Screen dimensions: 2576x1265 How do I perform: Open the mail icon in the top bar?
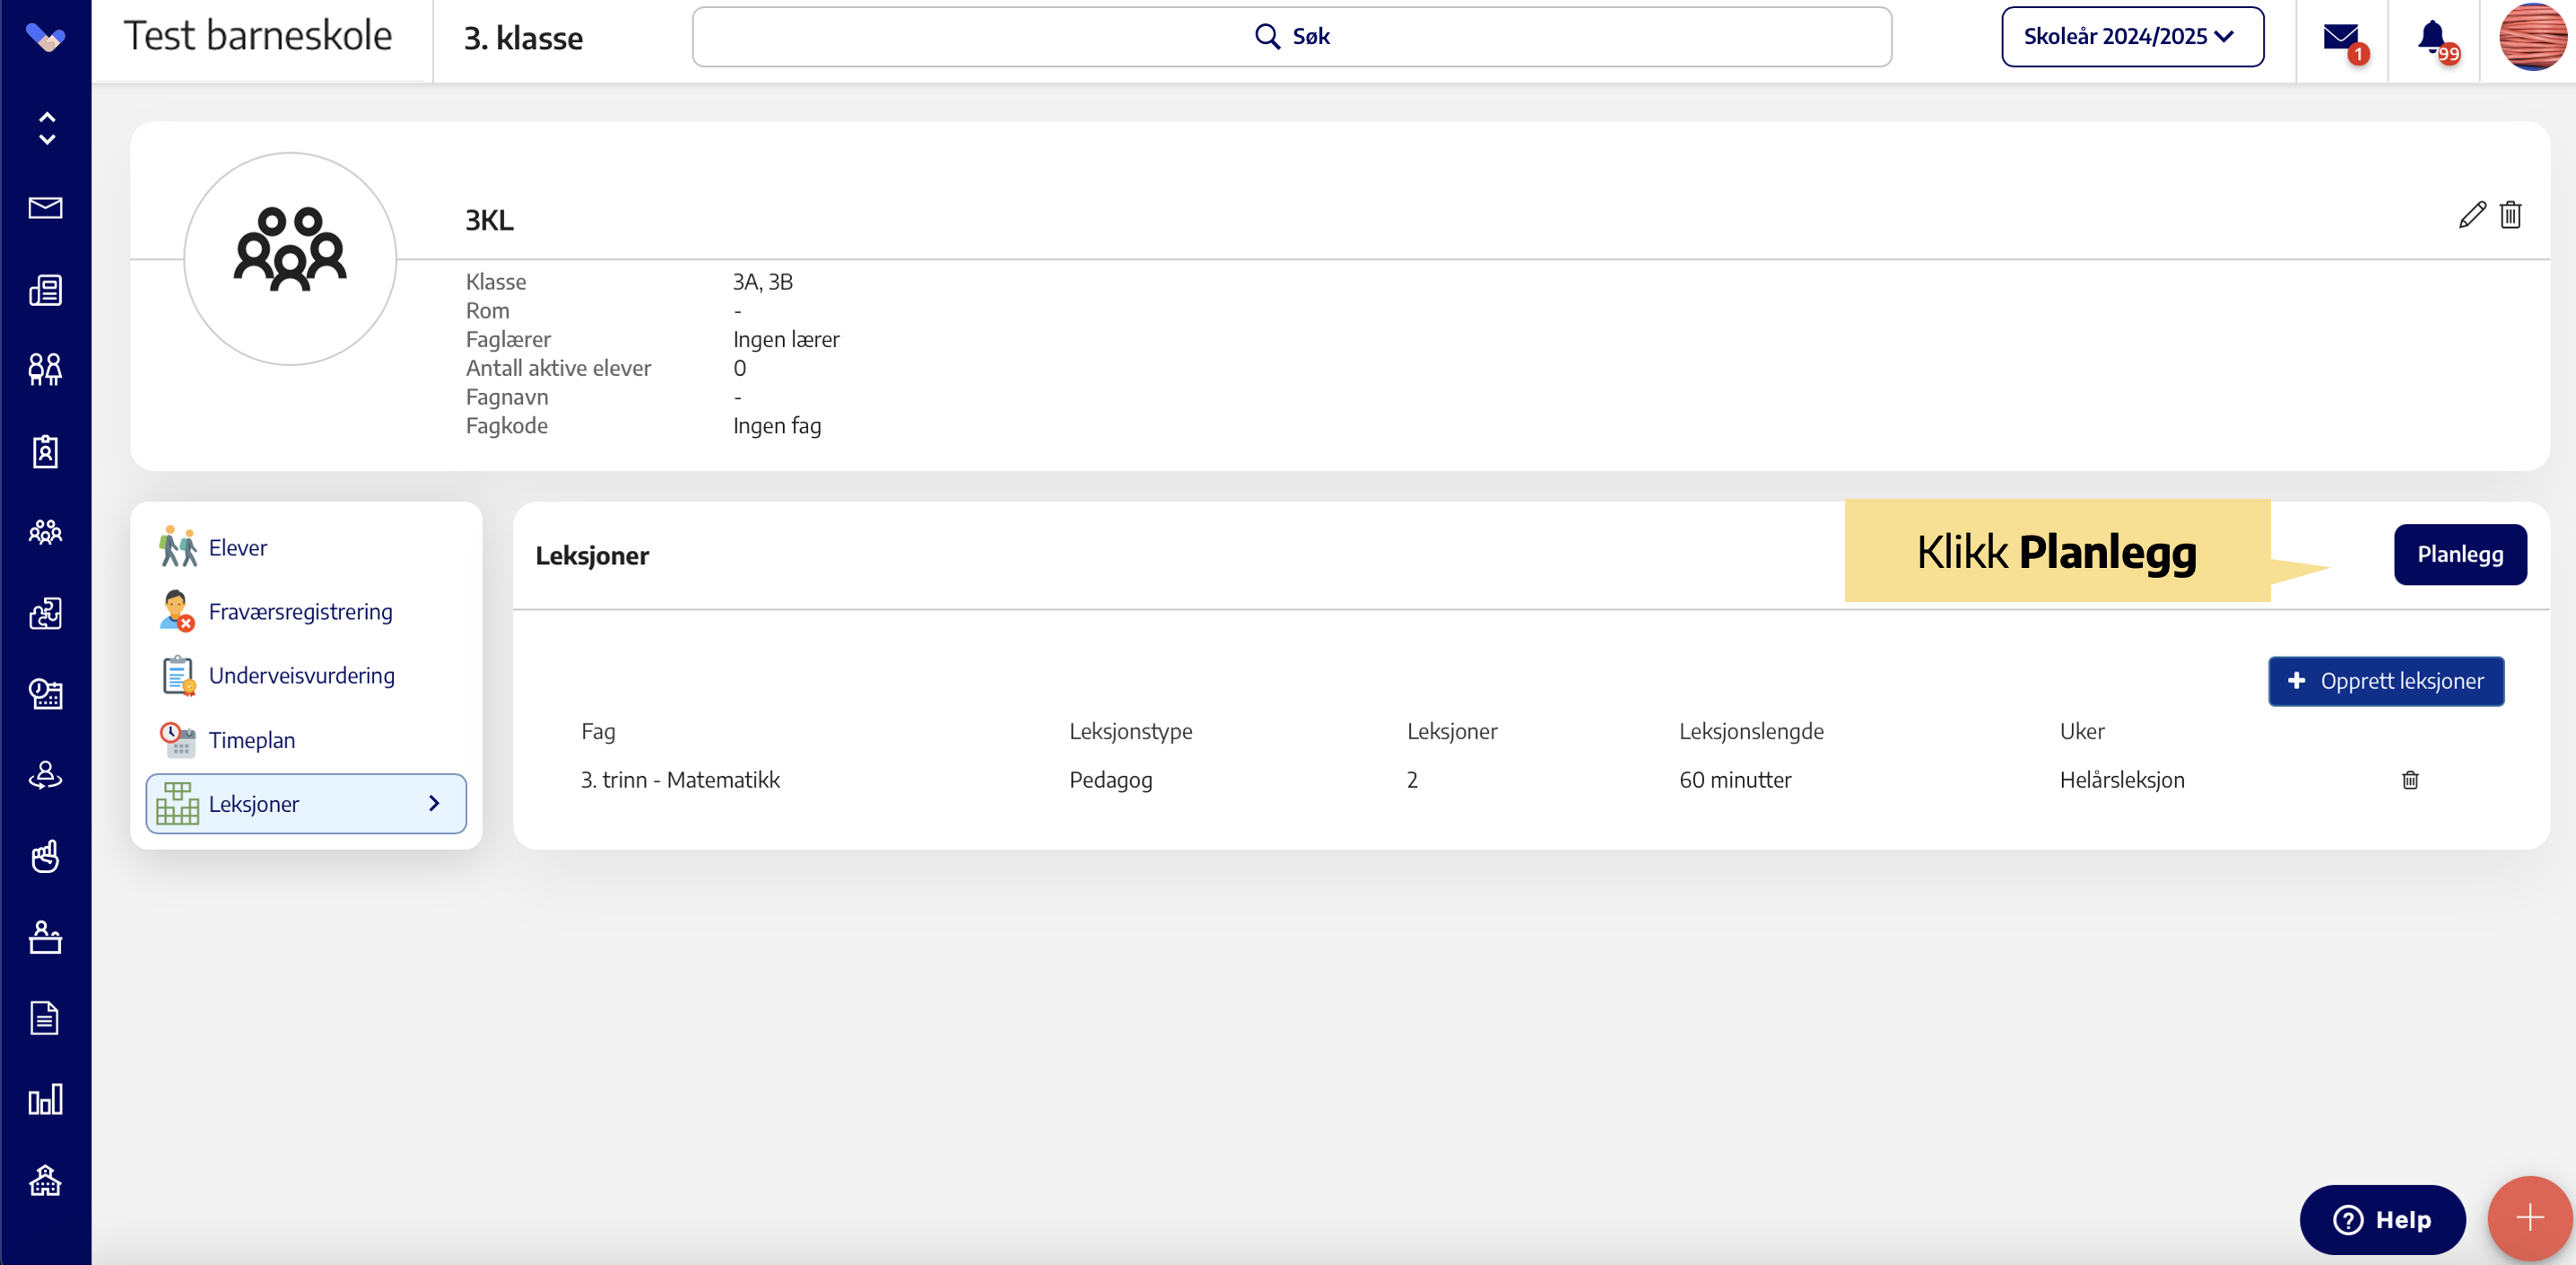click(x=2340, y=38)
